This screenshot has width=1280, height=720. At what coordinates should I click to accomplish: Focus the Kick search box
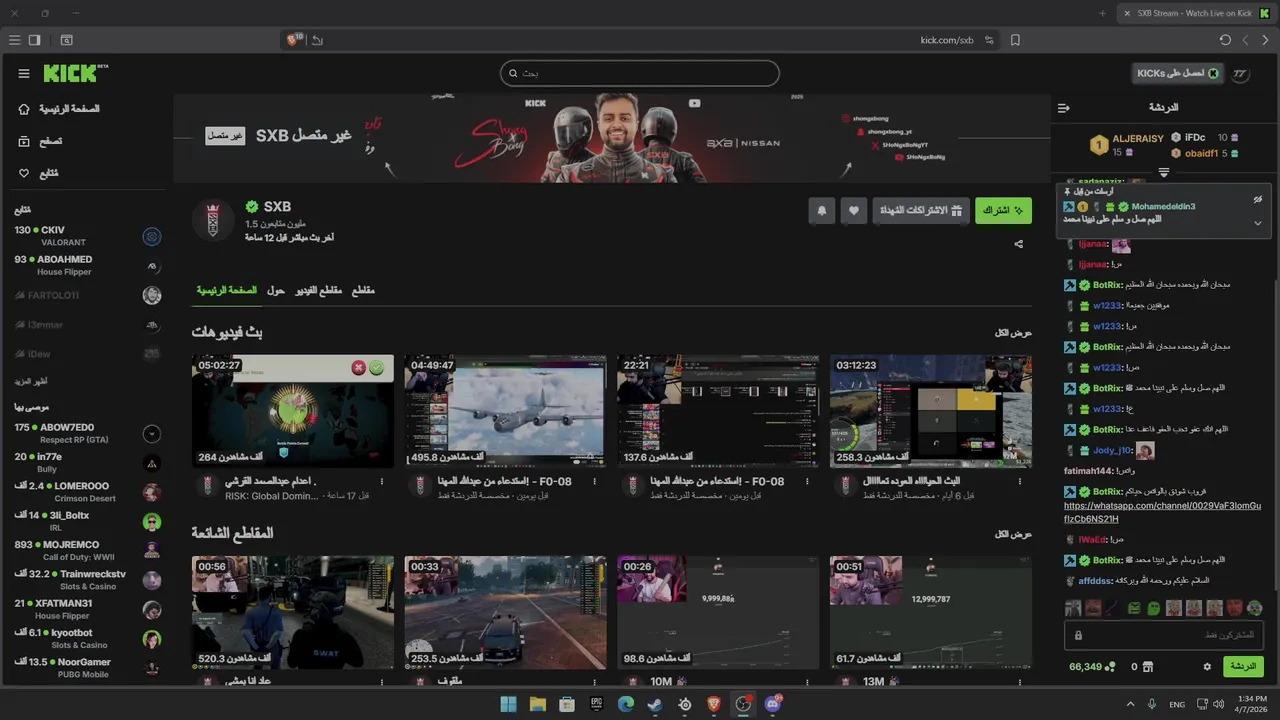pos(640,73)
